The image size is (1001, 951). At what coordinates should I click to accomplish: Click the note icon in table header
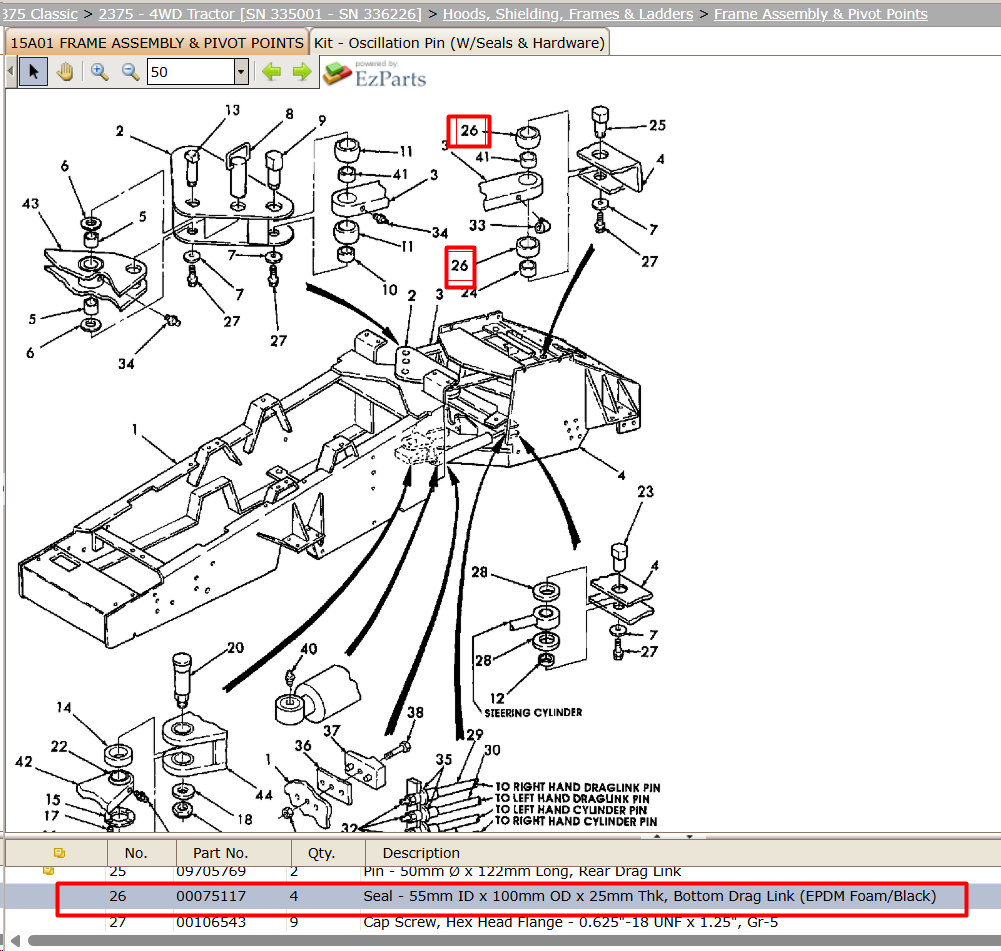[59, 853]
